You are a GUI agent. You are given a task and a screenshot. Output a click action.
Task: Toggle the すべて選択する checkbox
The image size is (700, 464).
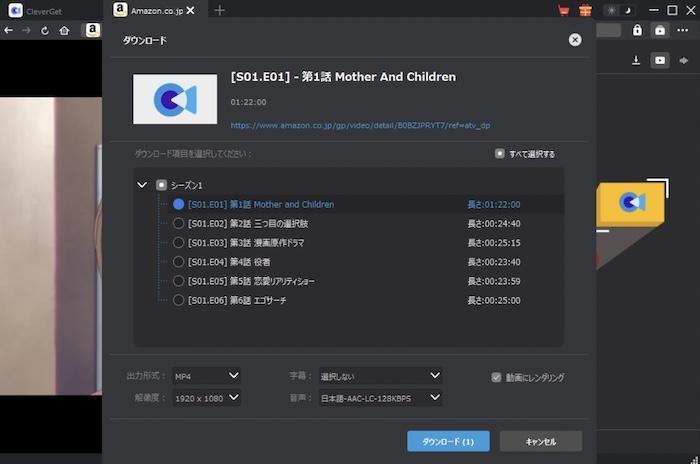click(x=500, y=154)
